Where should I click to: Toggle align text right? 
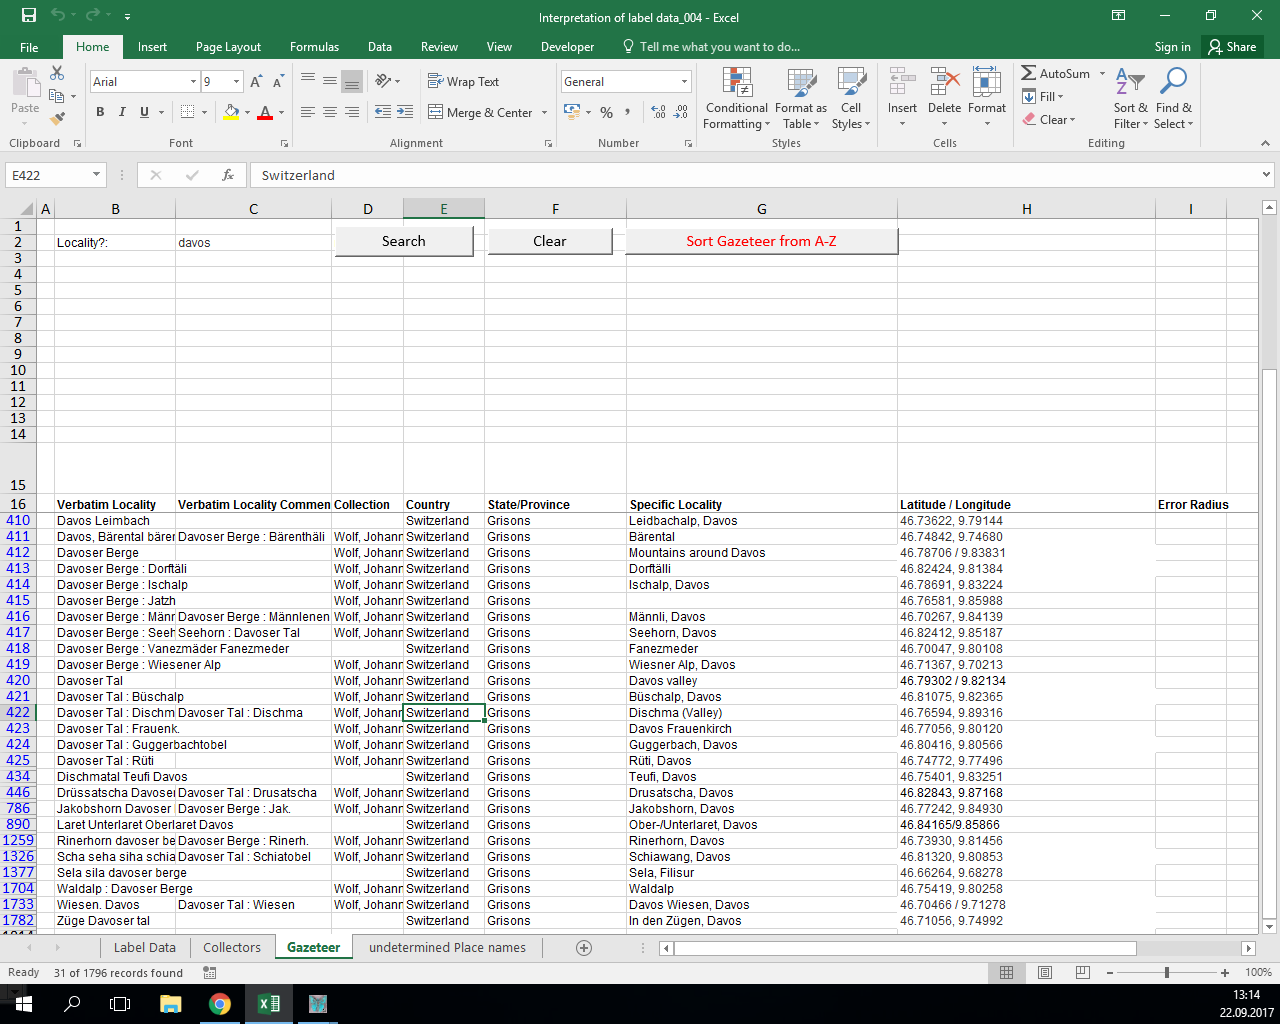(352, 112)
